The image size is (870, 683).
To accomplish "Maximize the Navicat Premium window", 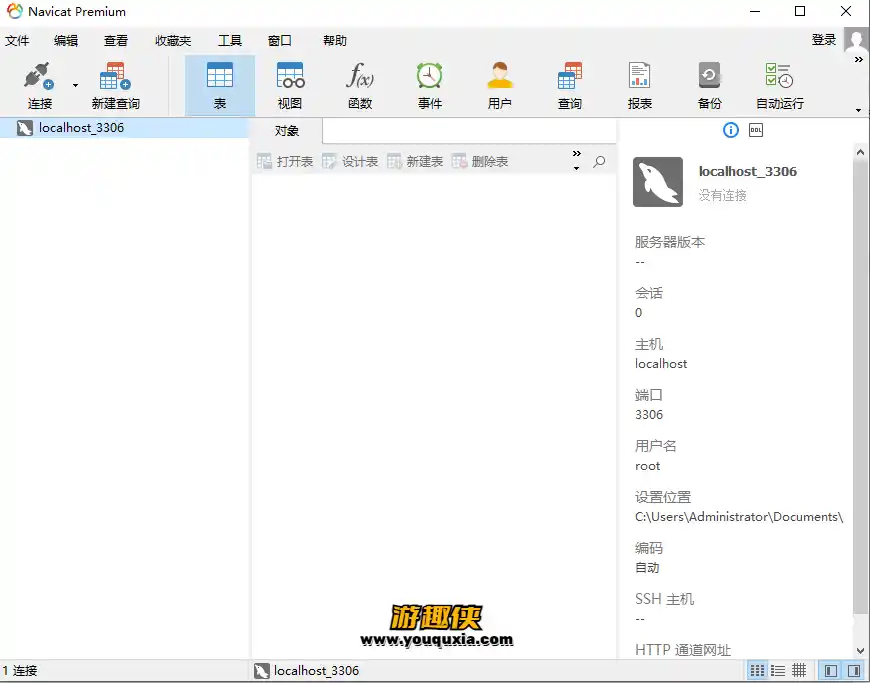I will click(x=800, y=11).
